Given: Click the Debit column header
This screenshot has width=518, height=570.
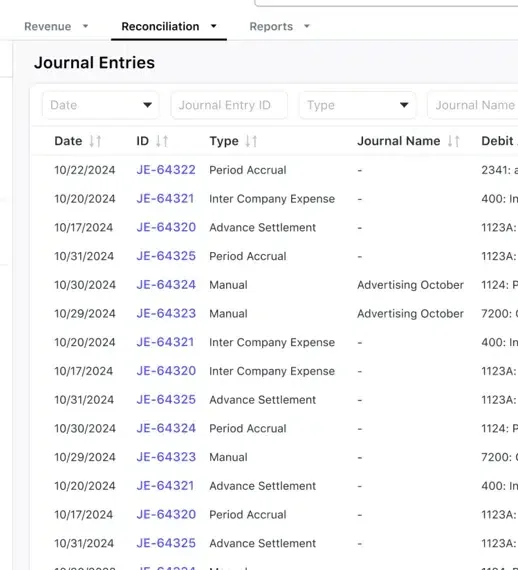Looking at the screenshot, I should pos(498,141).
